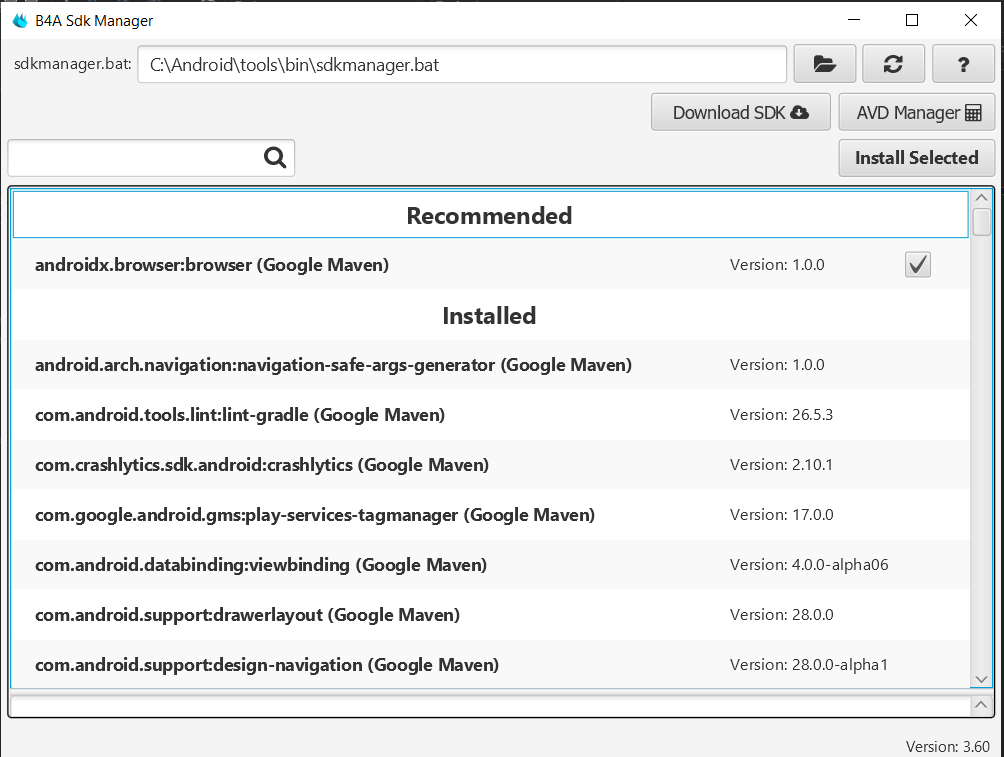
Task: Click the B4A flame app icon
Action: tap(20, 20)
